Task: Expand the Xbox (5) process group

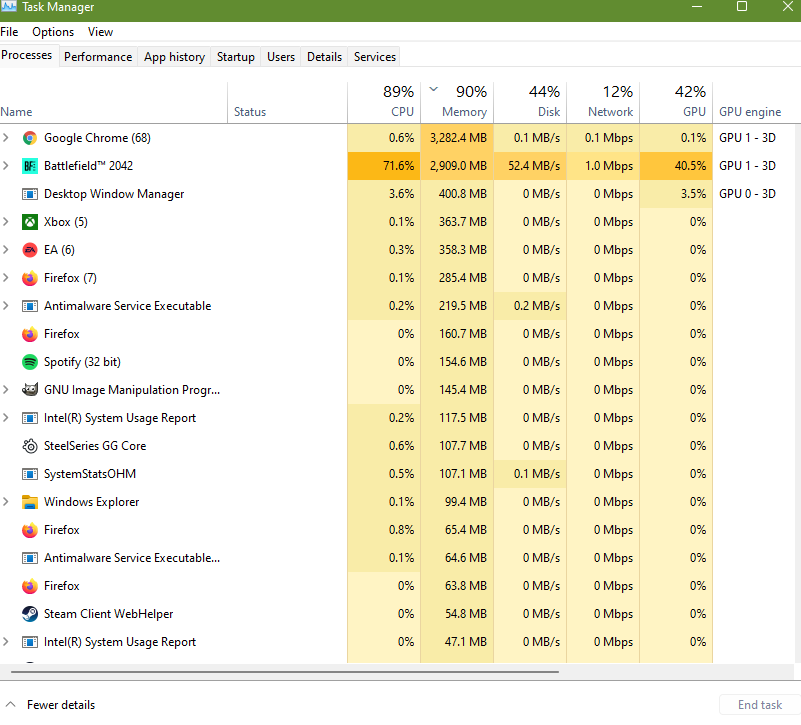Action: tap(6, 222)
